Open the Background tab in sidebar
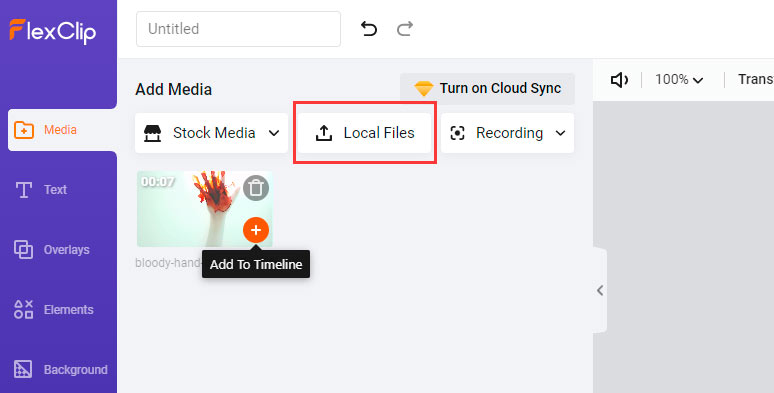Viewport: 774px width, 393px height. click(x=60, y=370)
